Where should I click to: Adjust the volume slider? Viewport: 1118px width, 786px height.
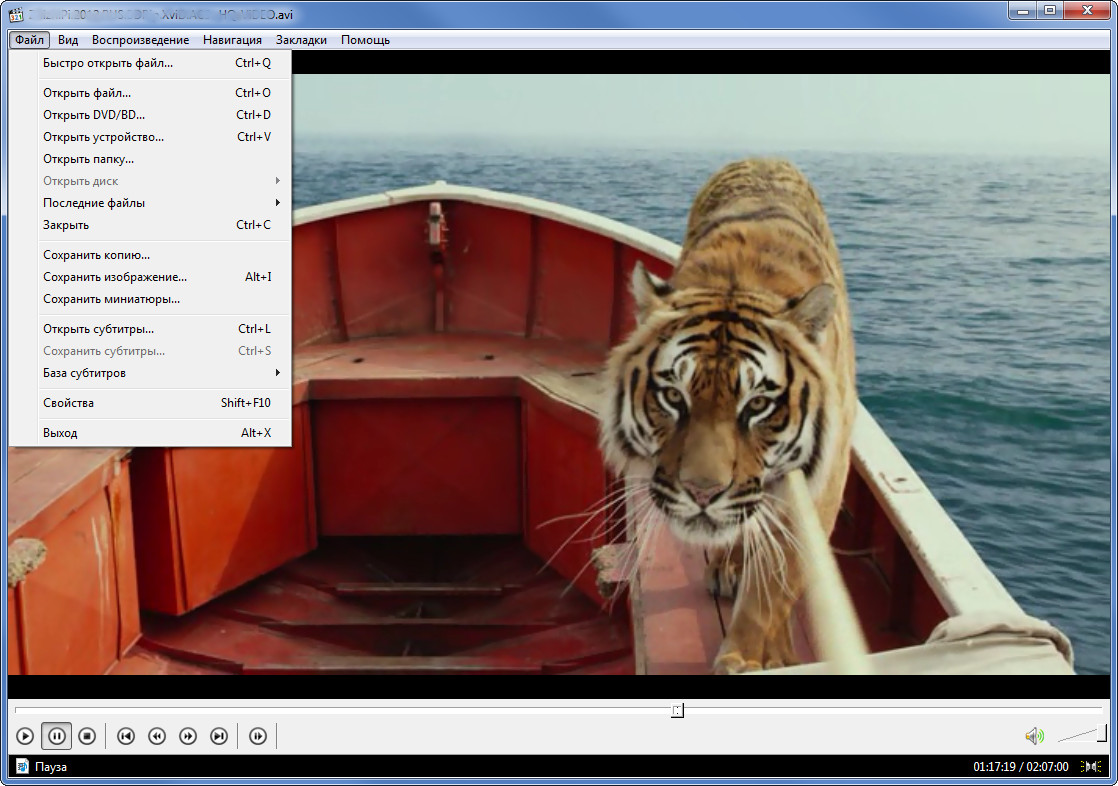(1082, 735)
